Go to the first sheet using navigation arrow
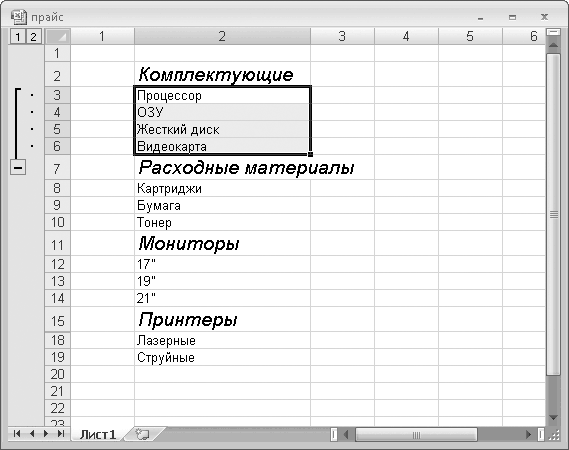Image resolution: width=569 pixels, height=450 pixels. (17, 434)
